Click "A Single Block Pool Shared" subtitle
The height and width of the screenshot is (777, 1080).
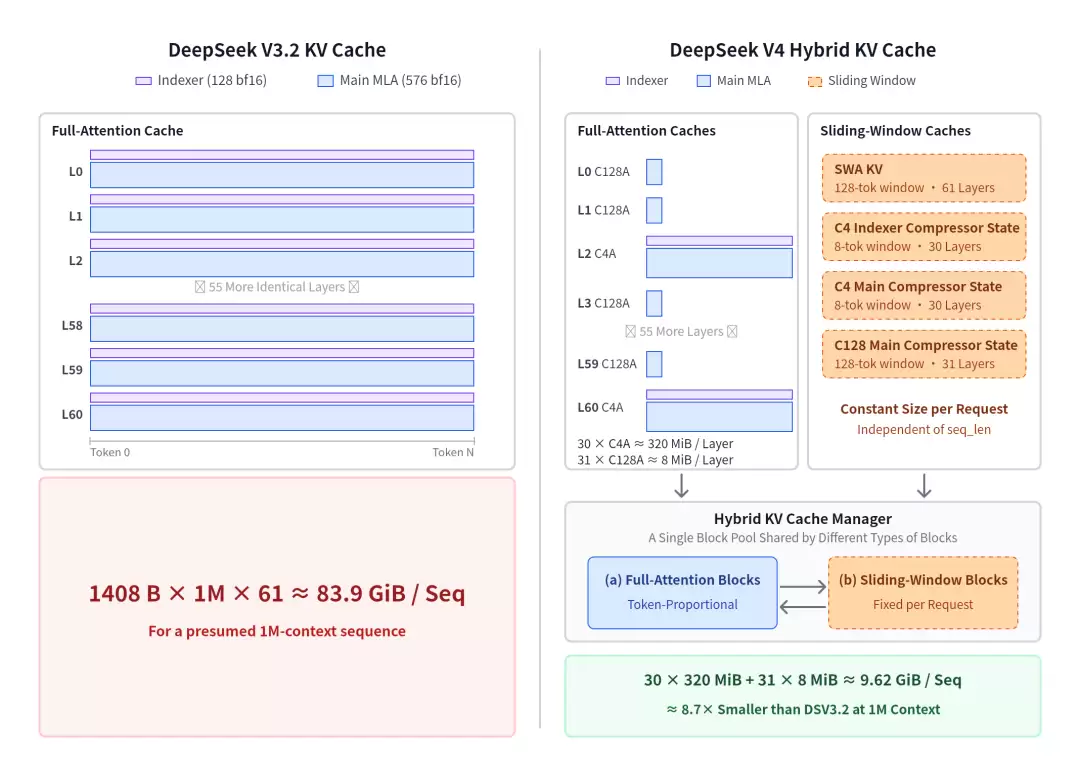pos(802,537)
